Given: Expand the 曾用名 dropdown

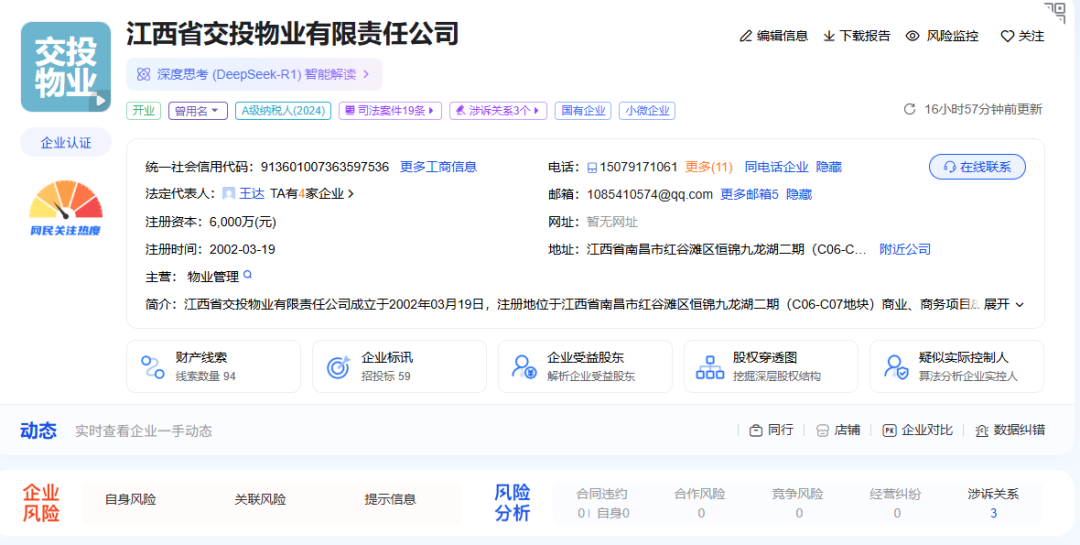Looking at the screenshot, I should [x=197, y=111].
